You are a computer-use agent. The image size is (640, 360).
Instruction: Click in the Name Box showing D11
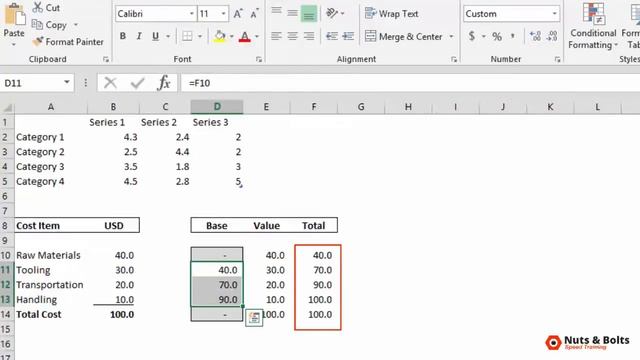(31, 83)
